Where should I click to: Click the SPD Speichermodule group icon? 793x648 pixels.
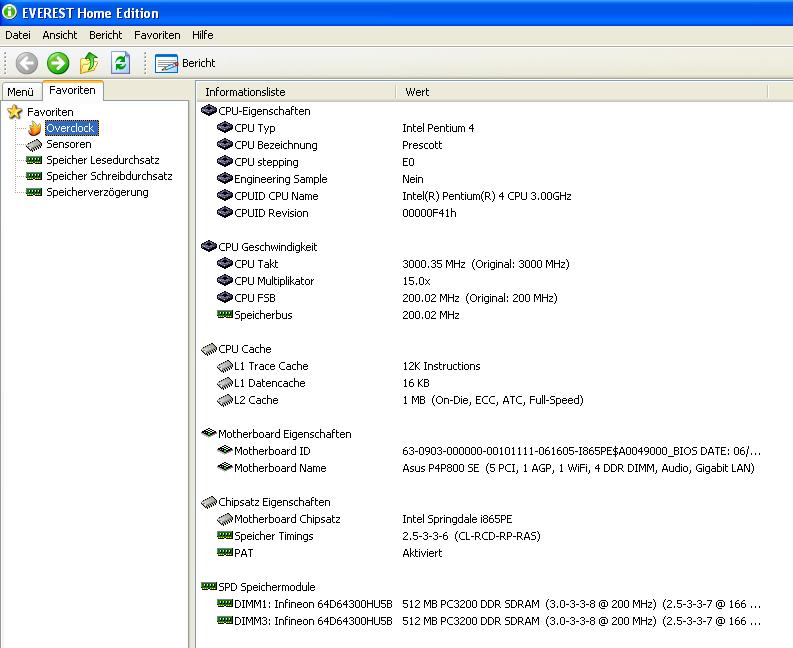[209, 586]
